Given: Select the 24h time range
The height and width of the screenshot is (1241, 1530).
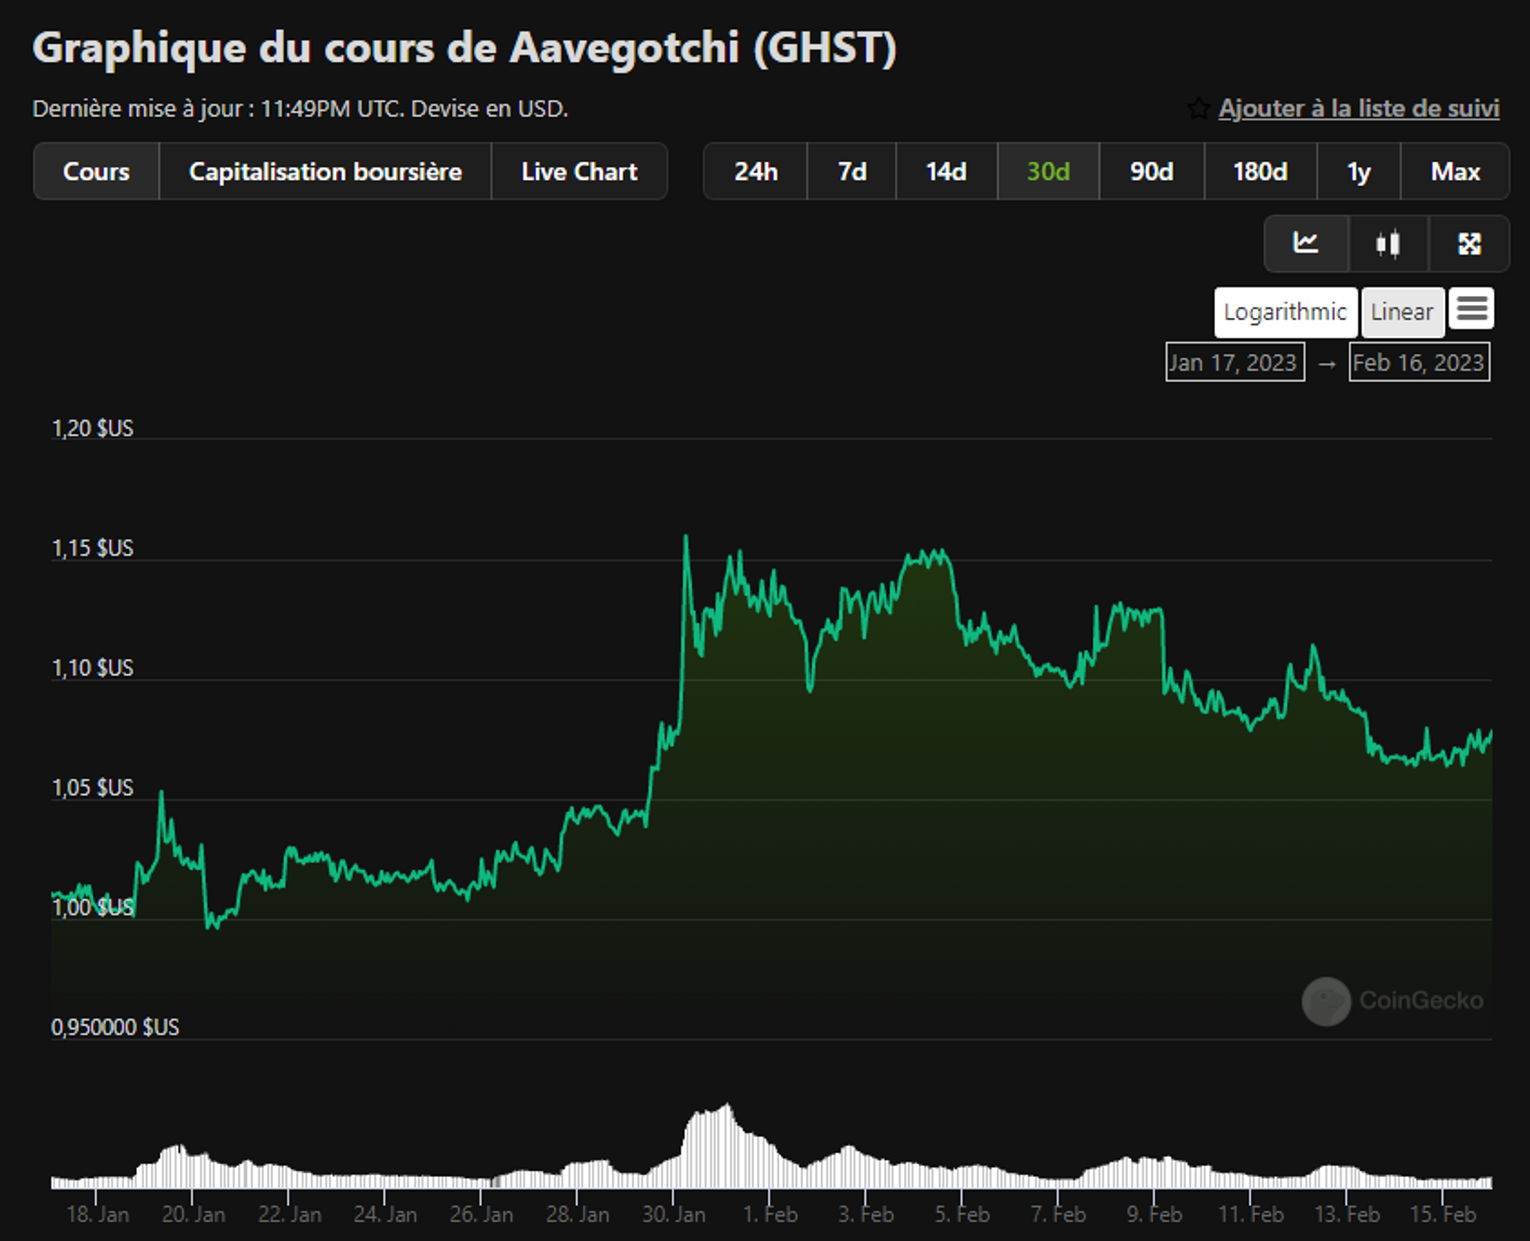Looking at the screenshot, I should point(755,172).
